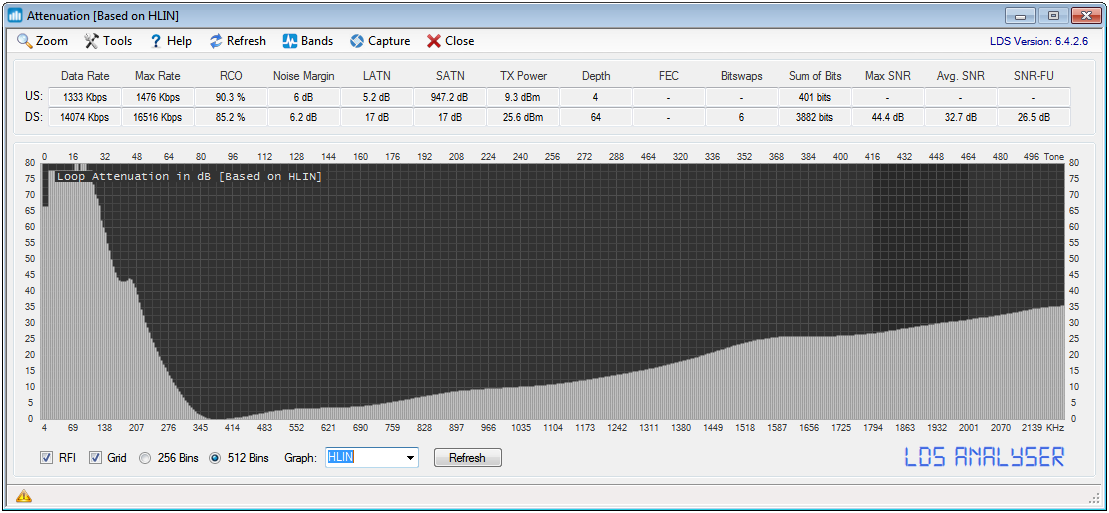Image resolution: width=1109 pixels, height=513 pixels.
Task: Click the warning triangle in status bar
Action: coord(23,496)
